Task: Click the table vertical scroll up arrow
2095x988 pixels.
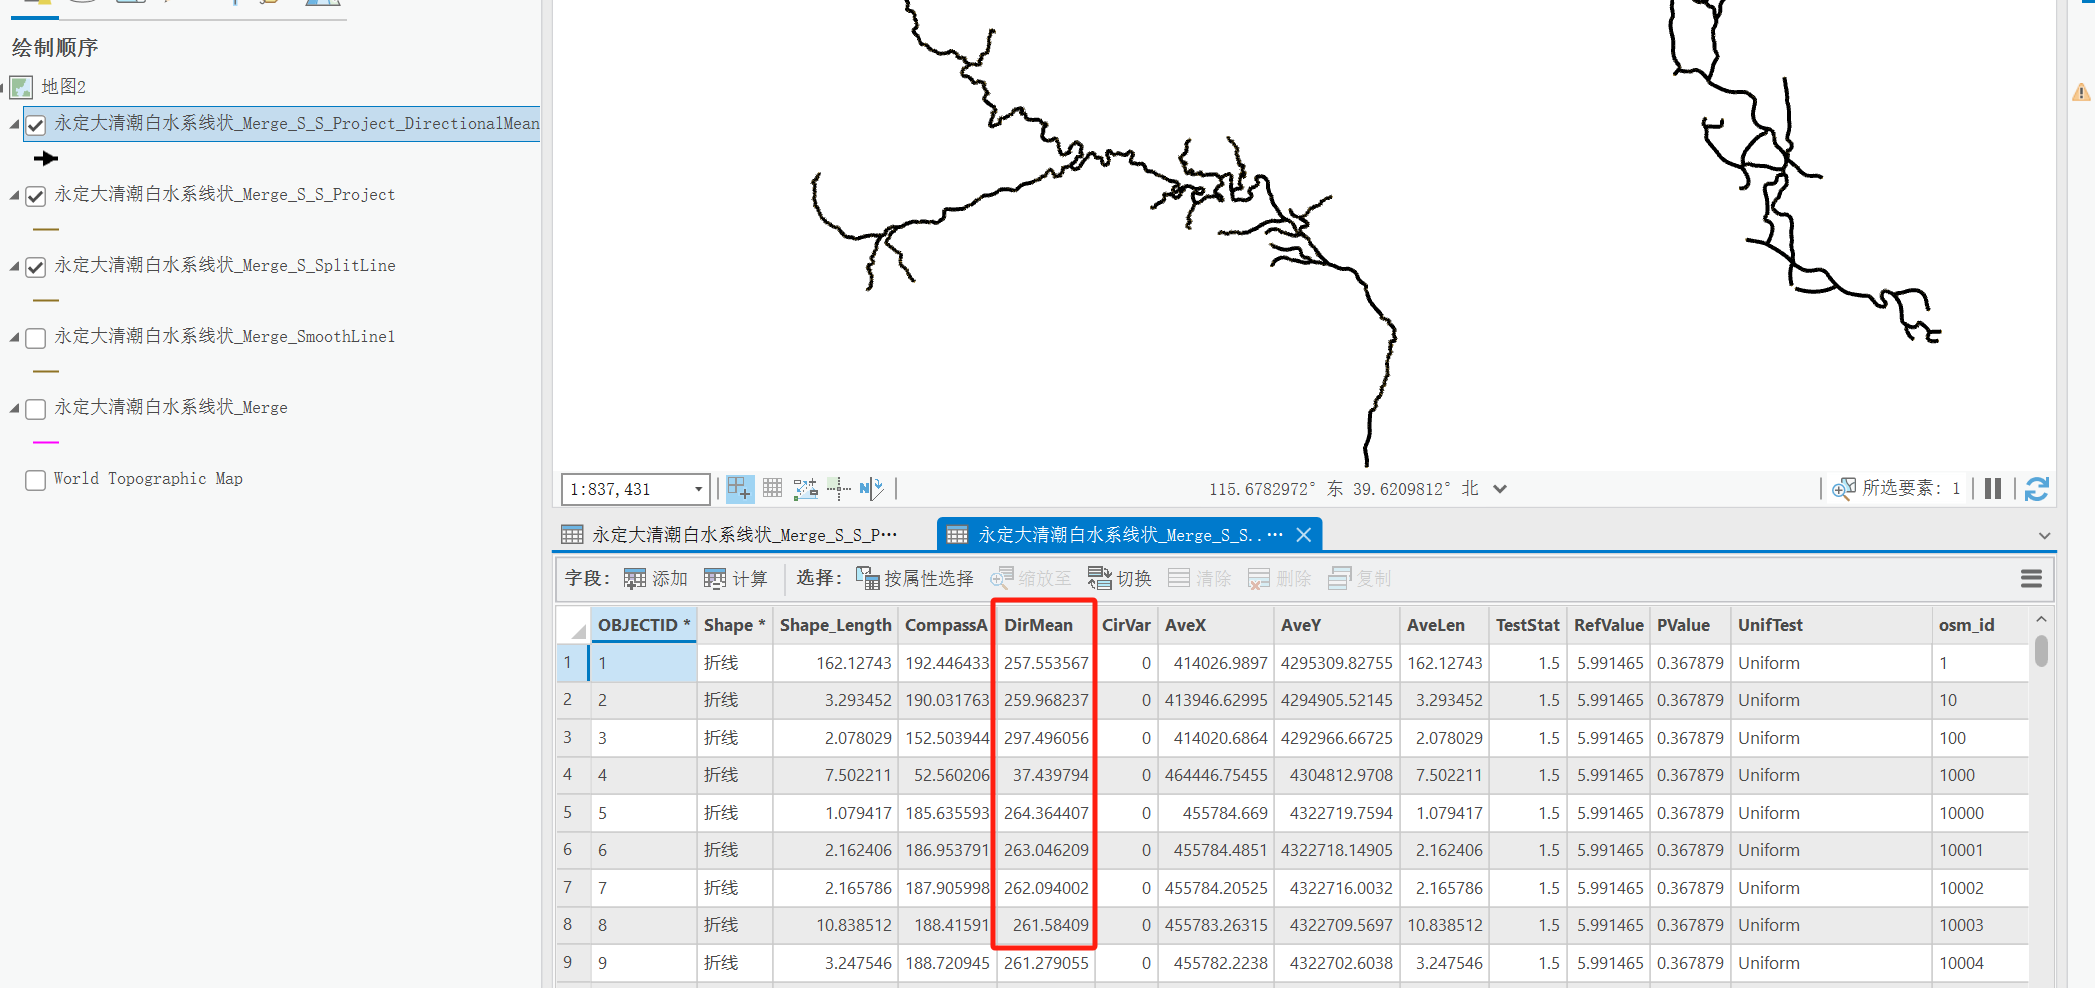Action: coord(2041,620)
